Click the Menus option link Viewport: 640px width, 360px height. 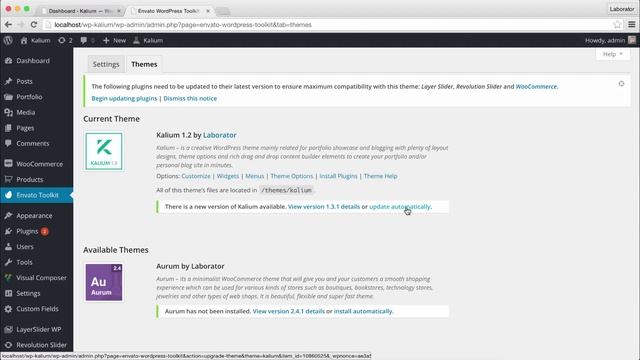click(255, 176)
